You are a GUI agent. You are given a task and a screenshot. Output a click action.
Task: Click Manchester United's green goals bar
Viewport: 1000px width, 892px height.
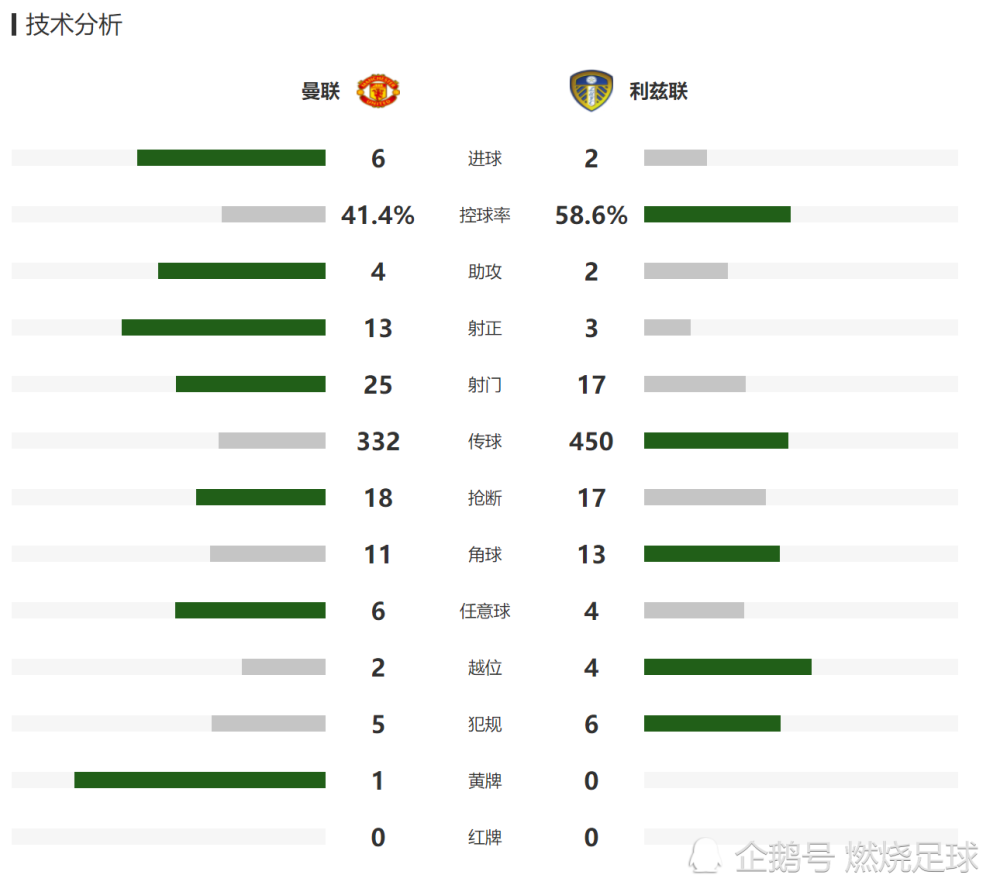pyautogui.click(x=232, y=157)
